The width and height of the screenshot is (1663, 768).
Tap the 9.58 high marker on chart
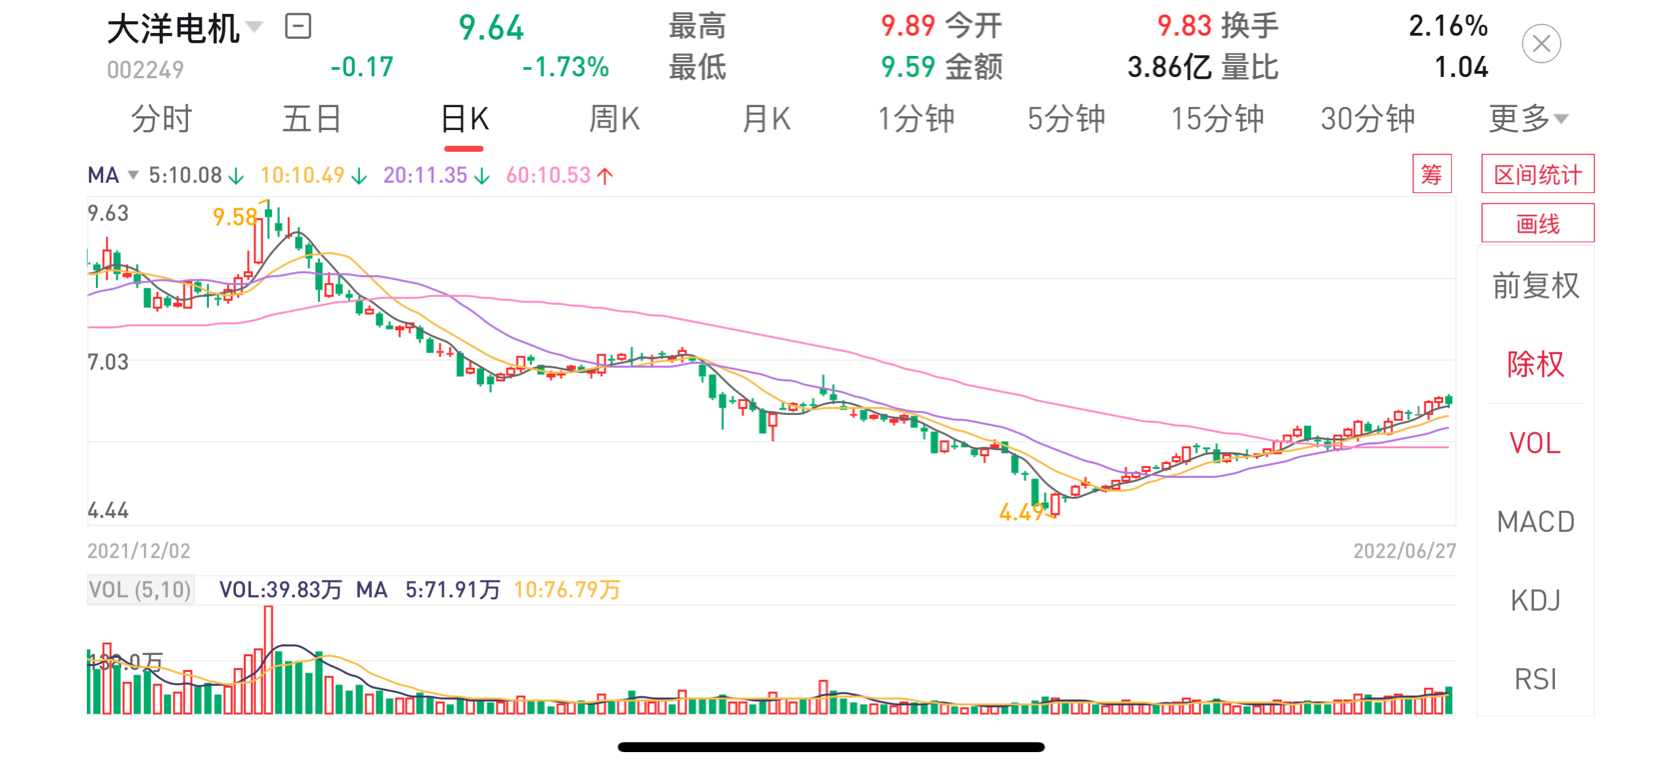pyautogui.click(x=236, y=217)
